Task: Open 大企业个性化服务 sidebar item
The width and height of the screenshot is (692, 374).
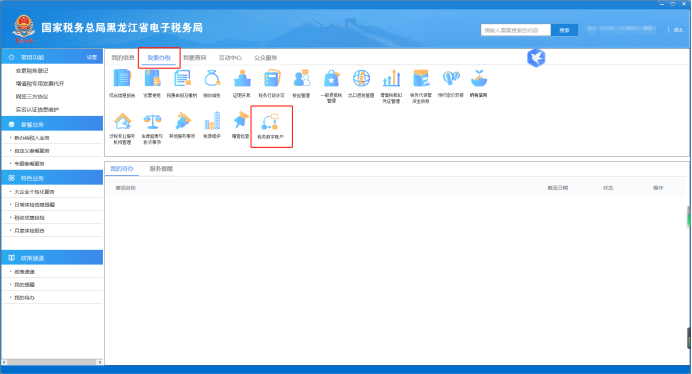Action: [x=34, y=192]
